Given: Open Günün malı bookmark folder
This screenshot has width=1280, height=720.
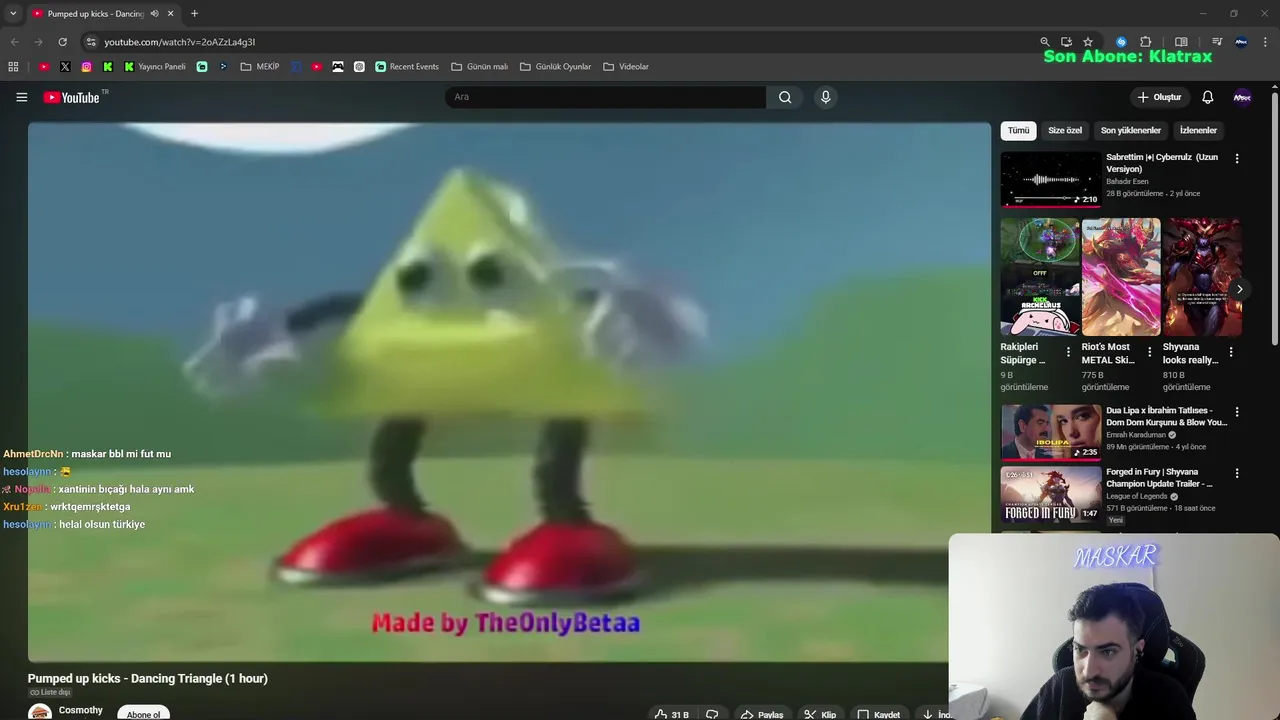Looking at the screenshot, I should point(480,67).
